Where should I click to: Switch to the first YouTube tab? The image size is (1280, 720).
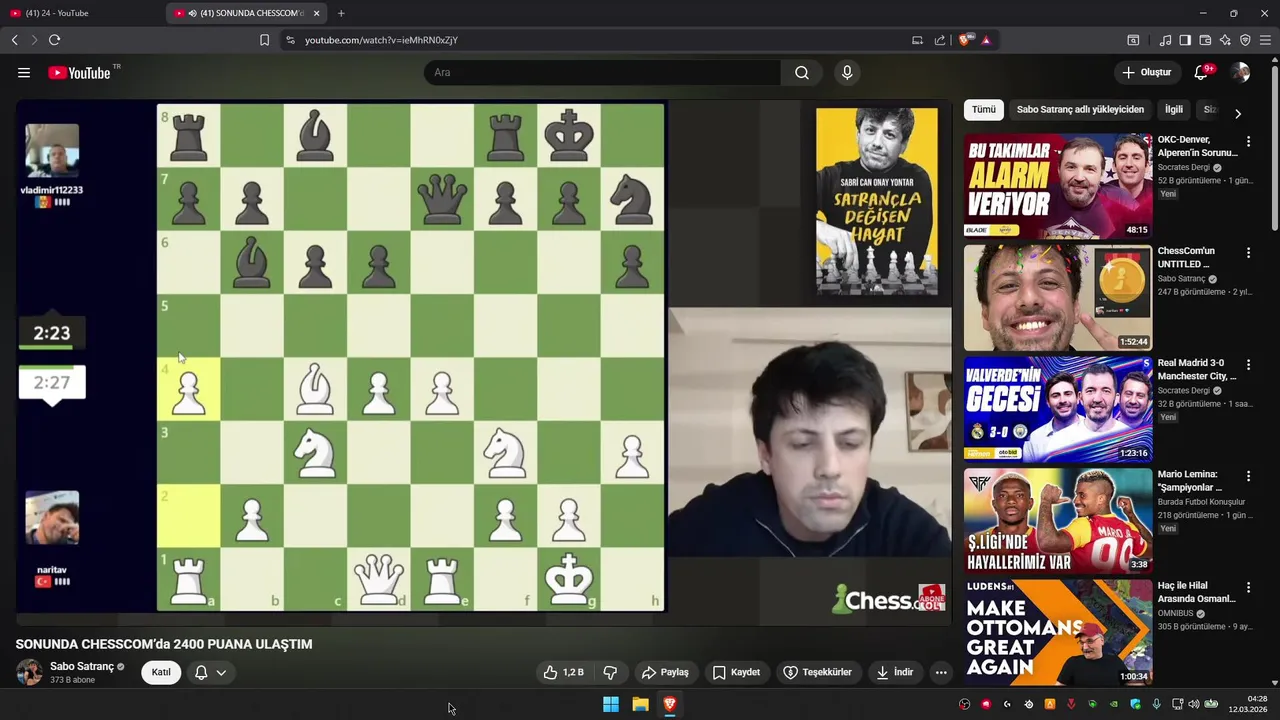coord(82,13)
